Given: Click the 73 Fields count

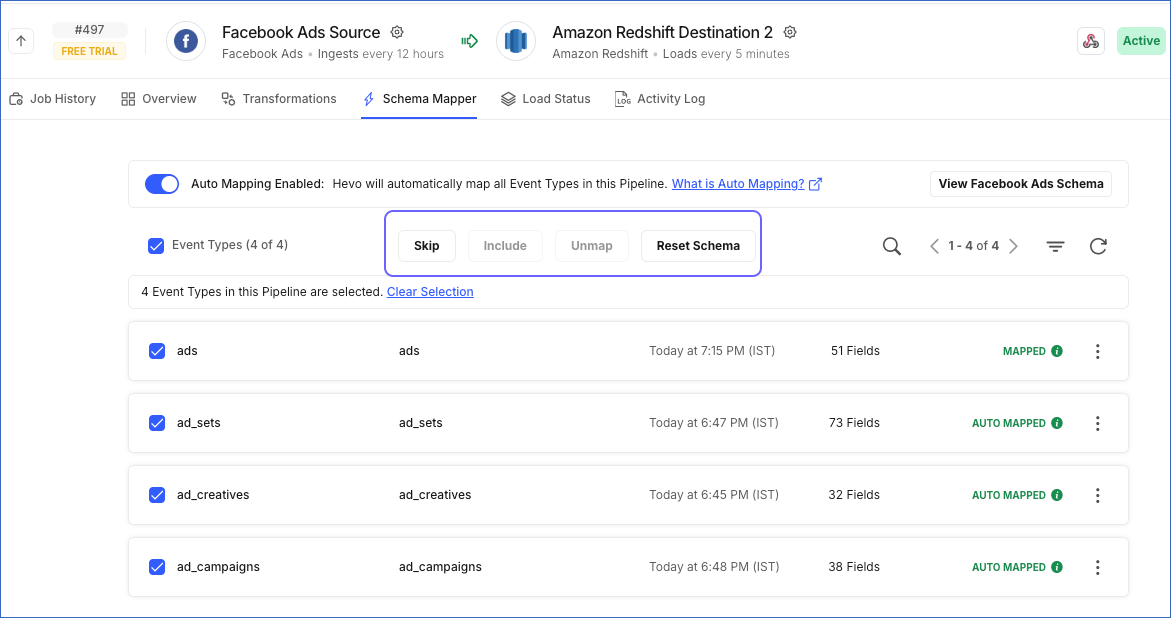Looking at the screenshot, I should pyautogui.click(x=854, y=422).
